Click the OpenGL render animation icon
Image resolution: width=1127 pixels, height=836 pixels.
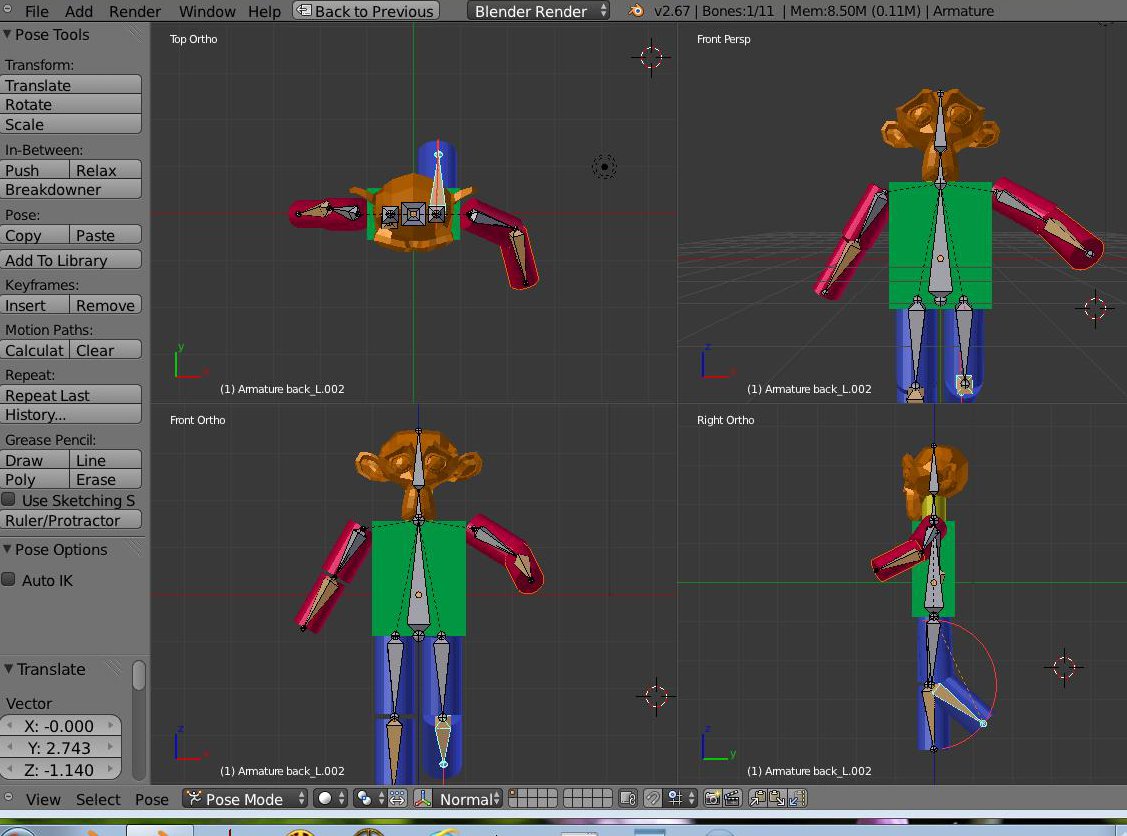tap(732, 799)
